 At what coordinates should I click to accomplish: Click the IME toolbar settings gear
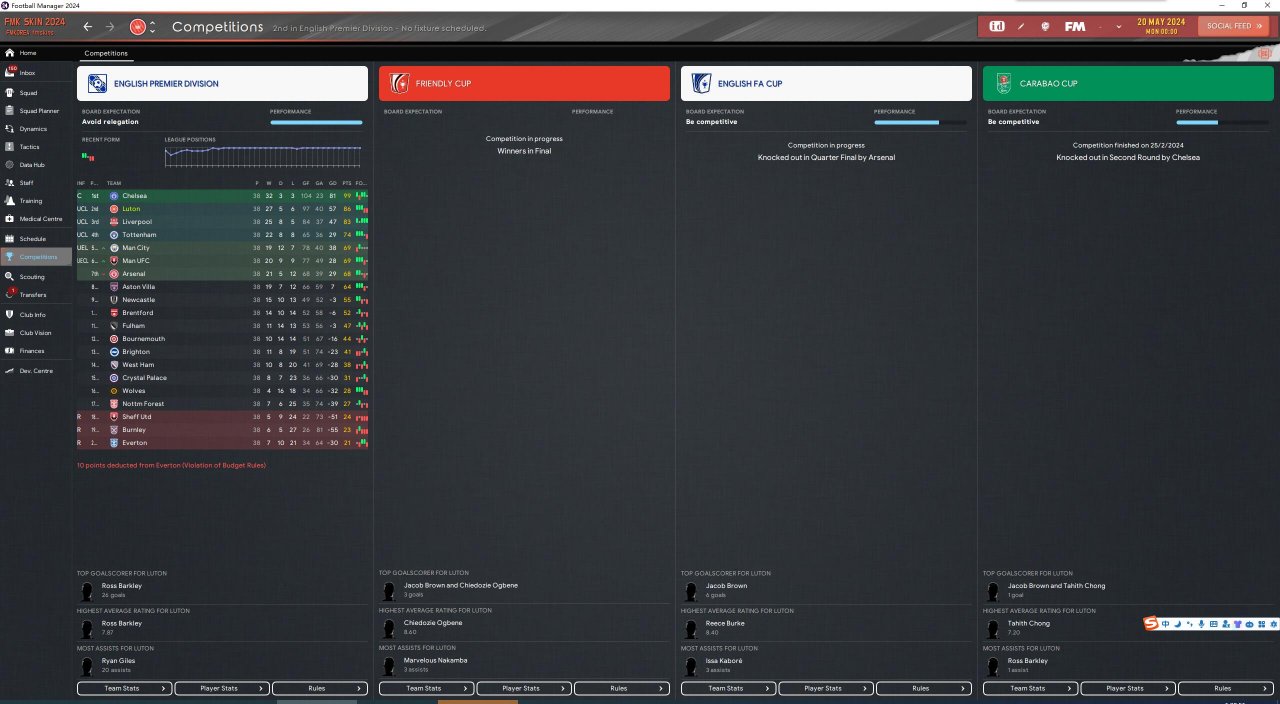[1273, 624]
